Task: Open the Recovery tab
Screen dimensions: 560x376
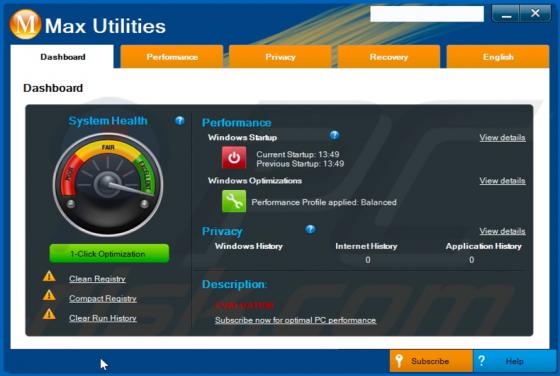Action: (389, 57)
